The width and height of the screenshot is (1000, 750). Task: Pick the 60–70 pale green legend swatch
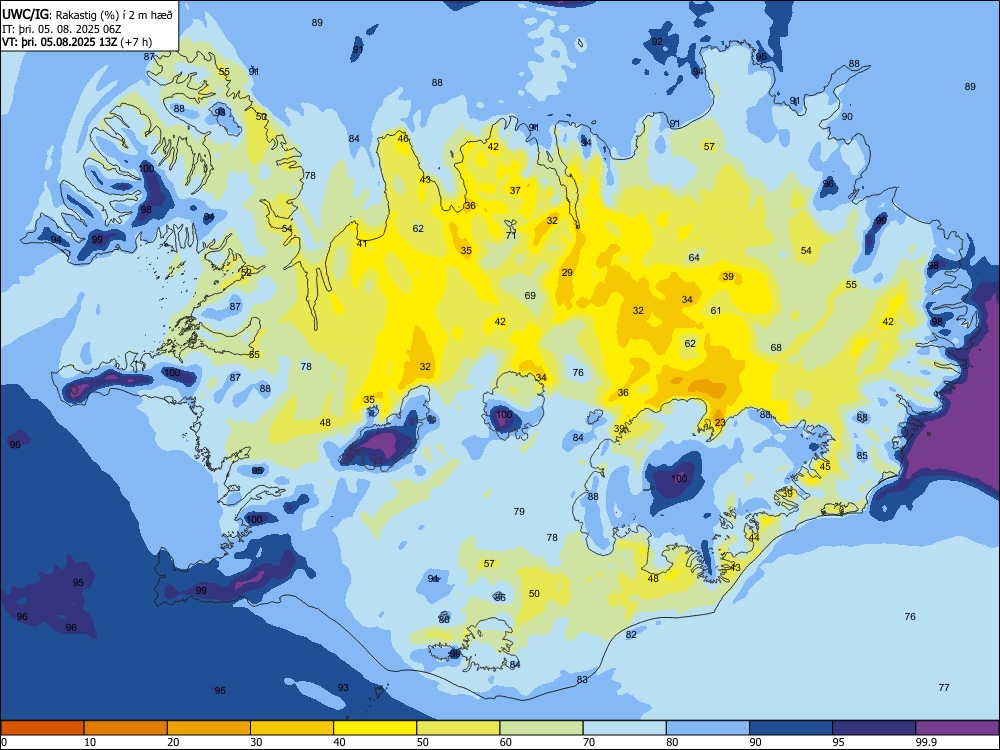541,728
